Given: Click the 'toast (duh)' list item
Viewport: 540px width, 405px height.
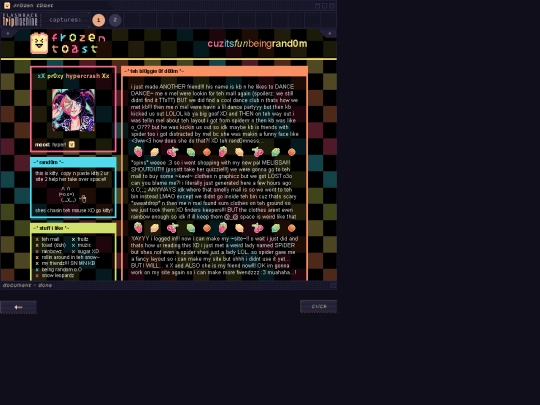Looking at the screenshot, I should 54,245.
